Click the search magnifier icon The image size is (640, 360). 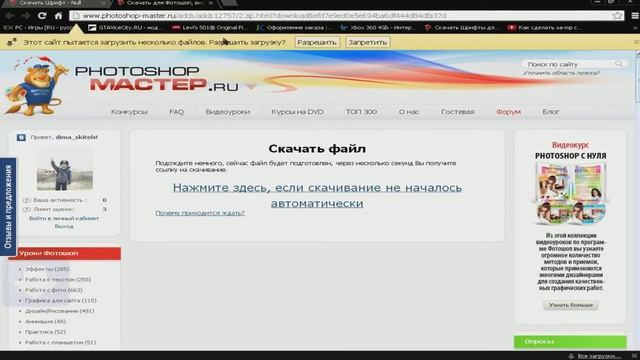click(619, 64)
